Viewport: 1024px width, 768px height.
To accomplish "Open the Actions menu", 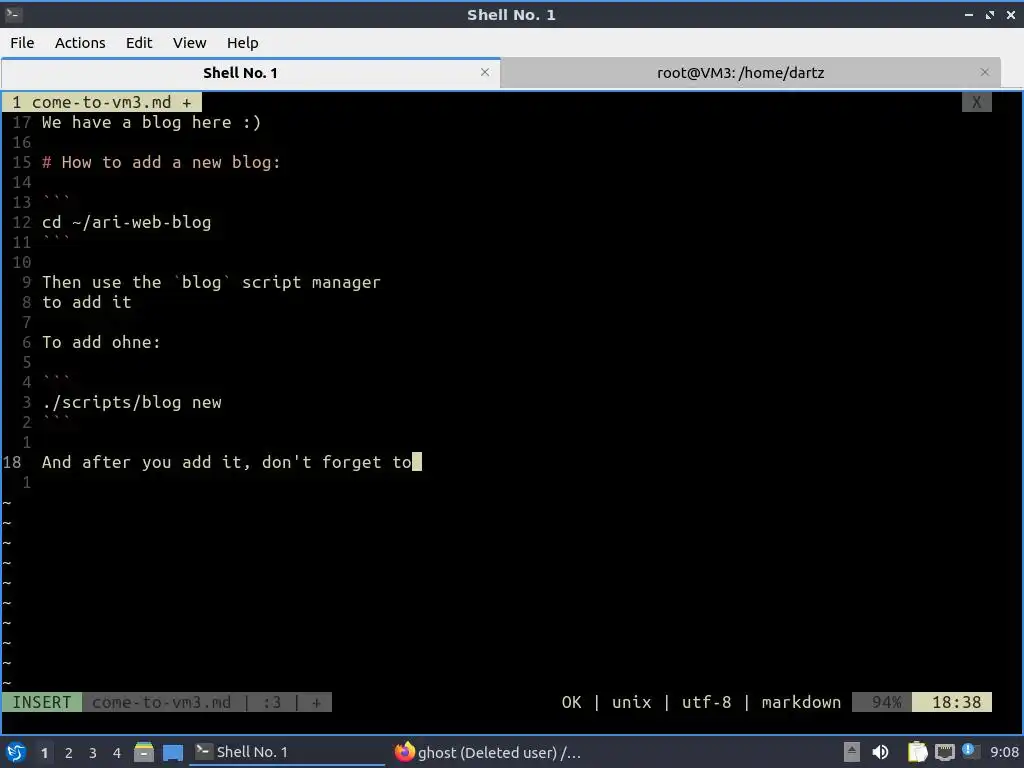I will pos(80,43).
